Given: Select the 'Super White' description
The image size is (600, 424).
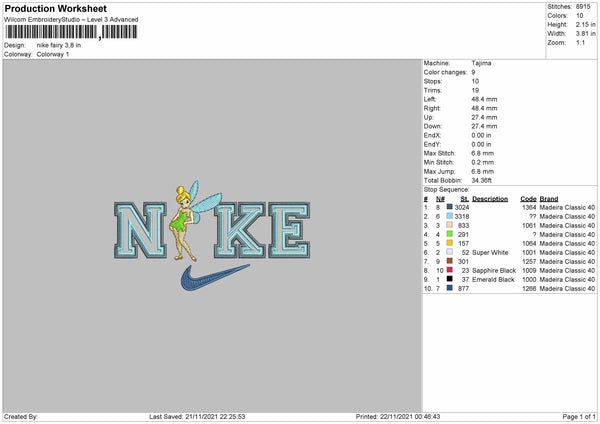Looking at the screenshot, I should (490, 253).
